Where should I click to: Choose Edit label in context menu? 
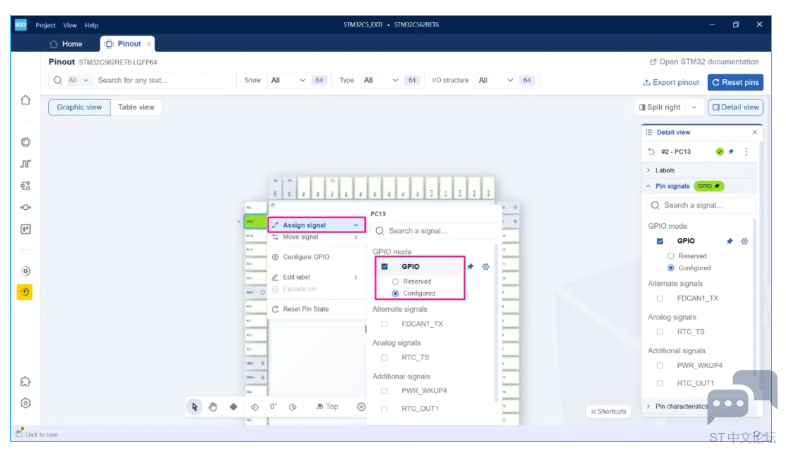(315, 277)
